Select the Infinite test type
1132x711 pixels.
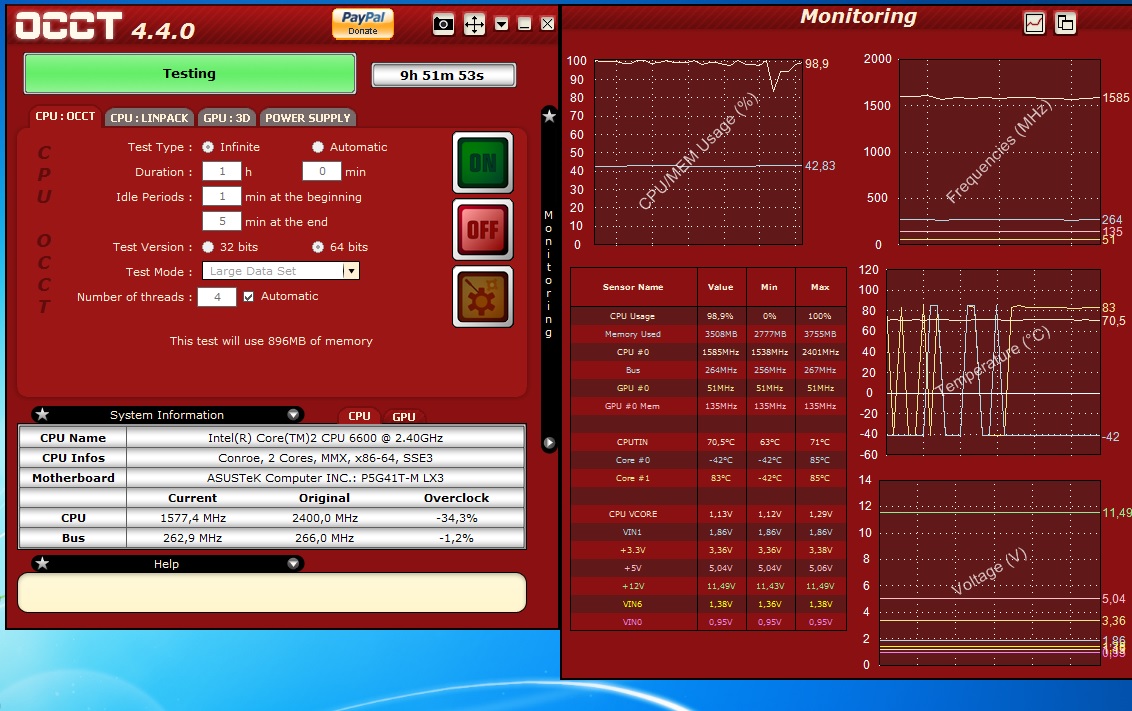(208, 147)
